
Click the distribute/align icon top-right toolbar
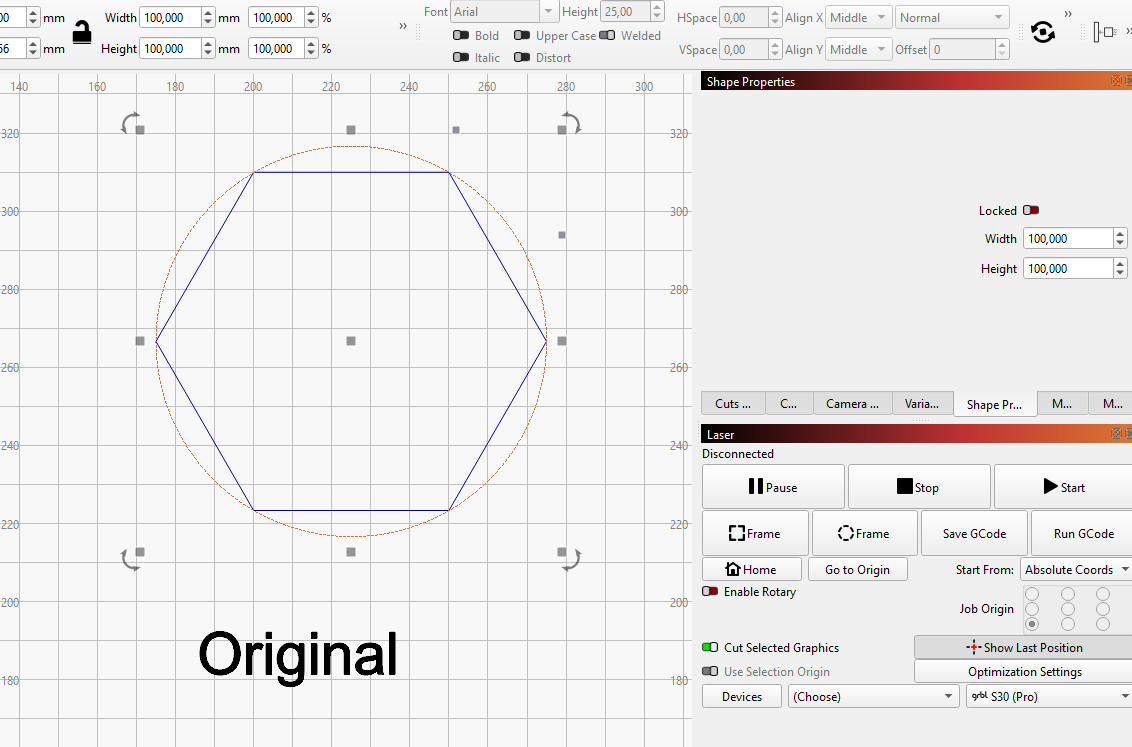(x=1106, y=32)
